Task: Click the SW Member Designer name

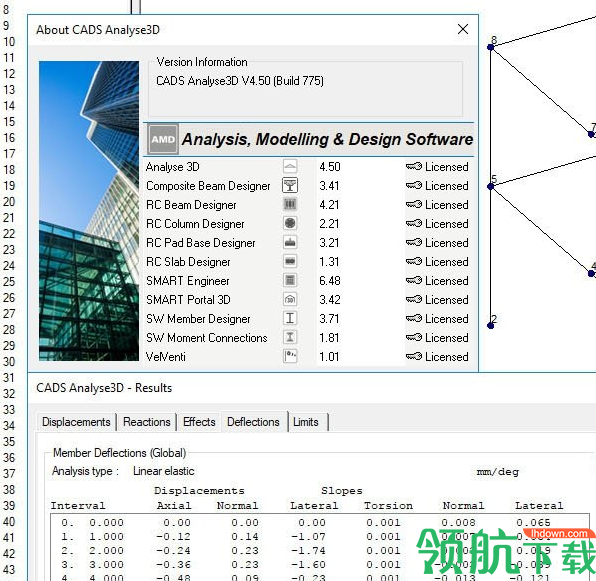Action: click(198, 319)
